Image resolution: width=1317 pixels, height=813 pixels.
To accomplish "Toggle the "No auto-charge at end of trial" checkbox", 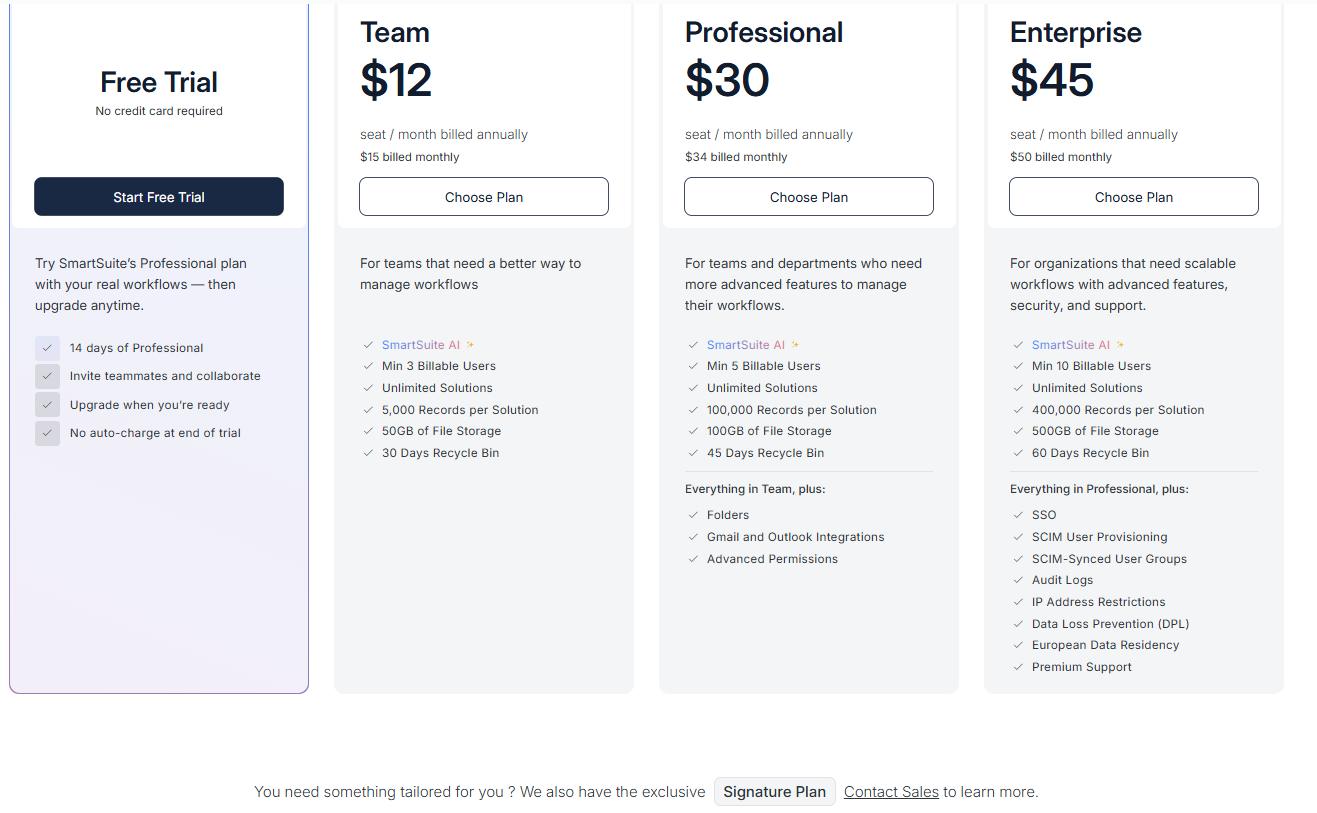I will pos(47,433).
